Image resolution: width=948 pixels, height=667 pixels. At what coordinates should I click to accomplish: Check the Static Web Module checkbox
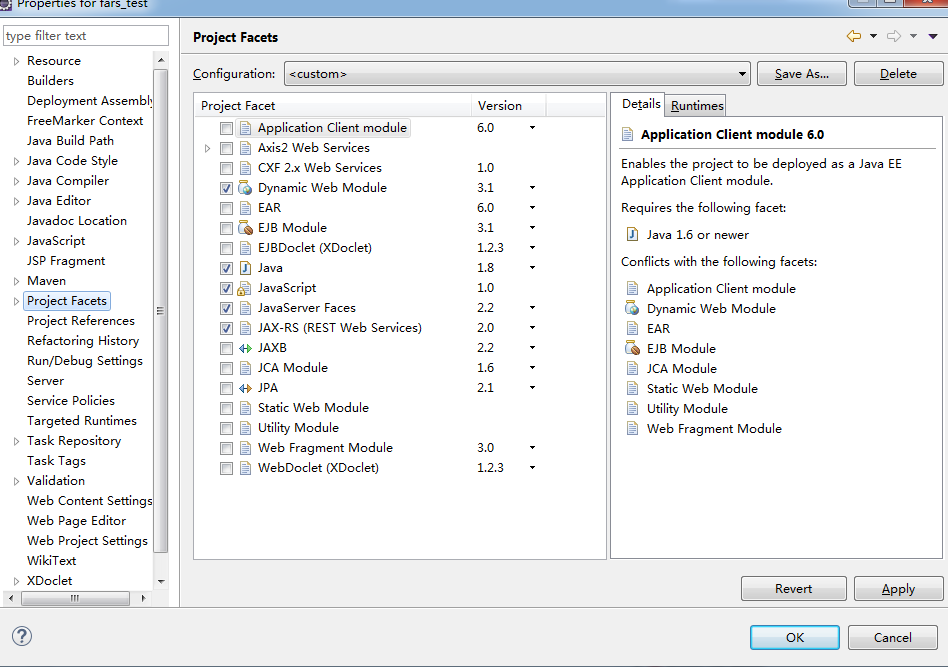click(226, 408)
